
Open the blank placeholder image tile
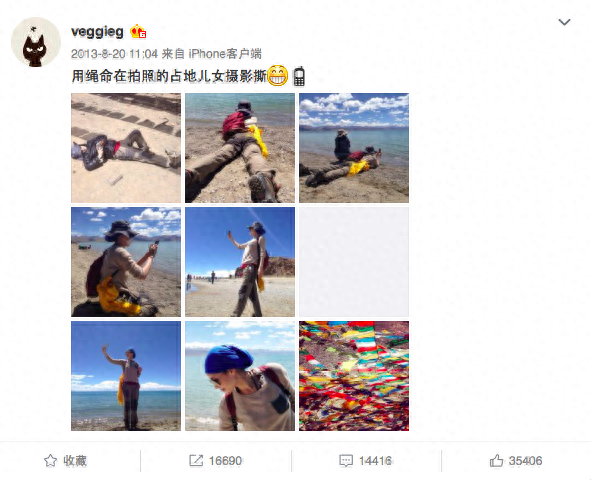pos(354,262)
